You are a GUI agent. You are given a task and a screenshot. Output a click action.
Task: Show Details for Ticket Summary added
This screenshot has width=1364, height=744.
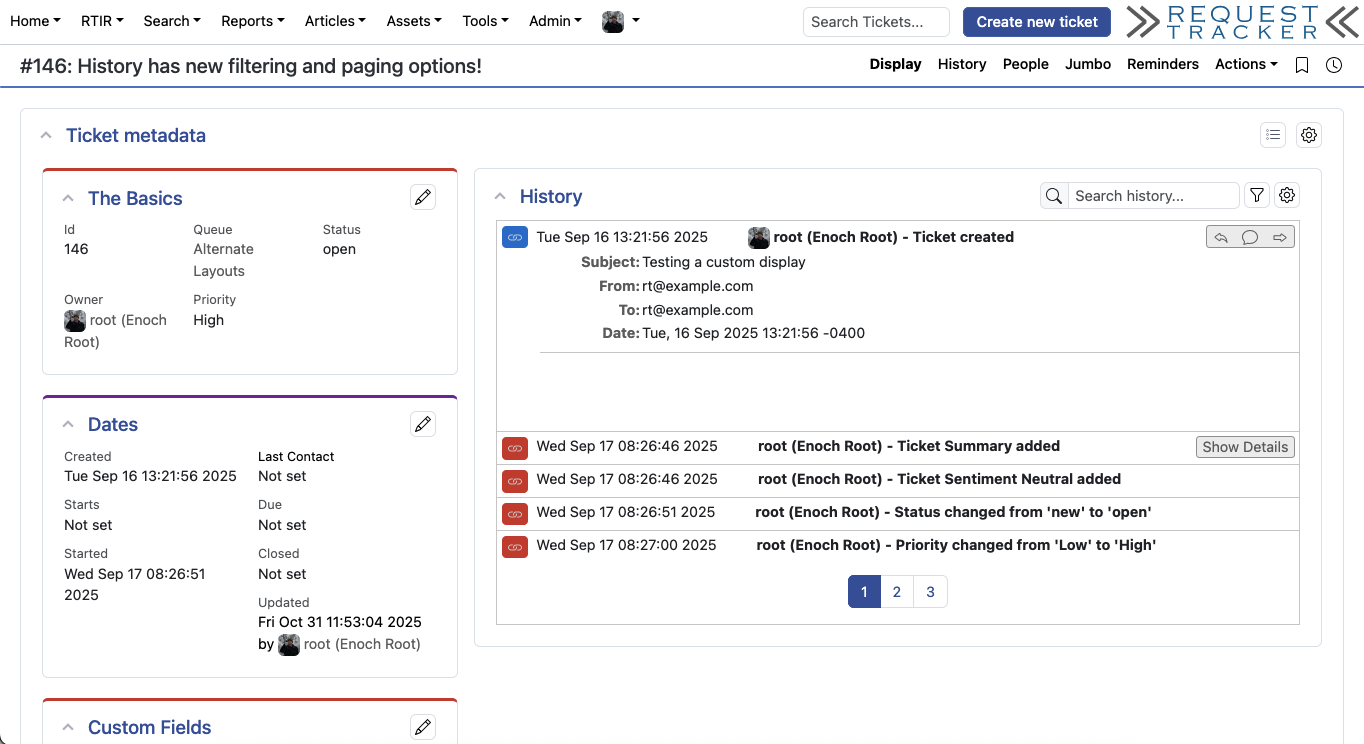(1245, 447)
